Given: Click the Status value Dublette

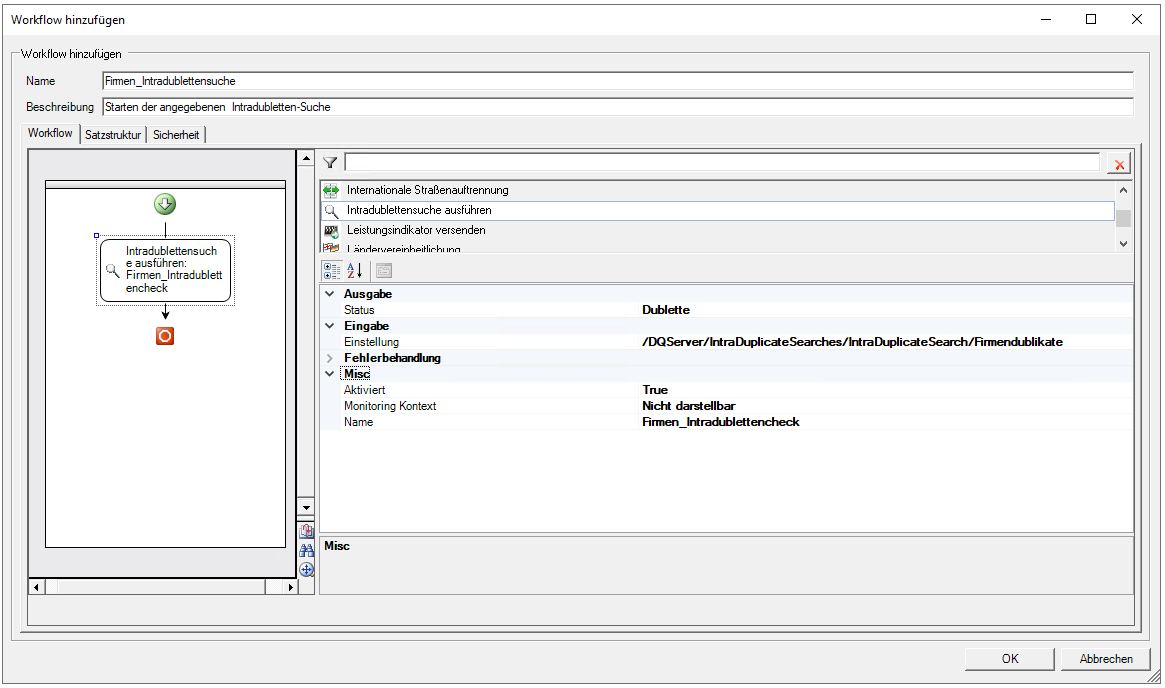Looking at the screenshot, I should point(666,310).
